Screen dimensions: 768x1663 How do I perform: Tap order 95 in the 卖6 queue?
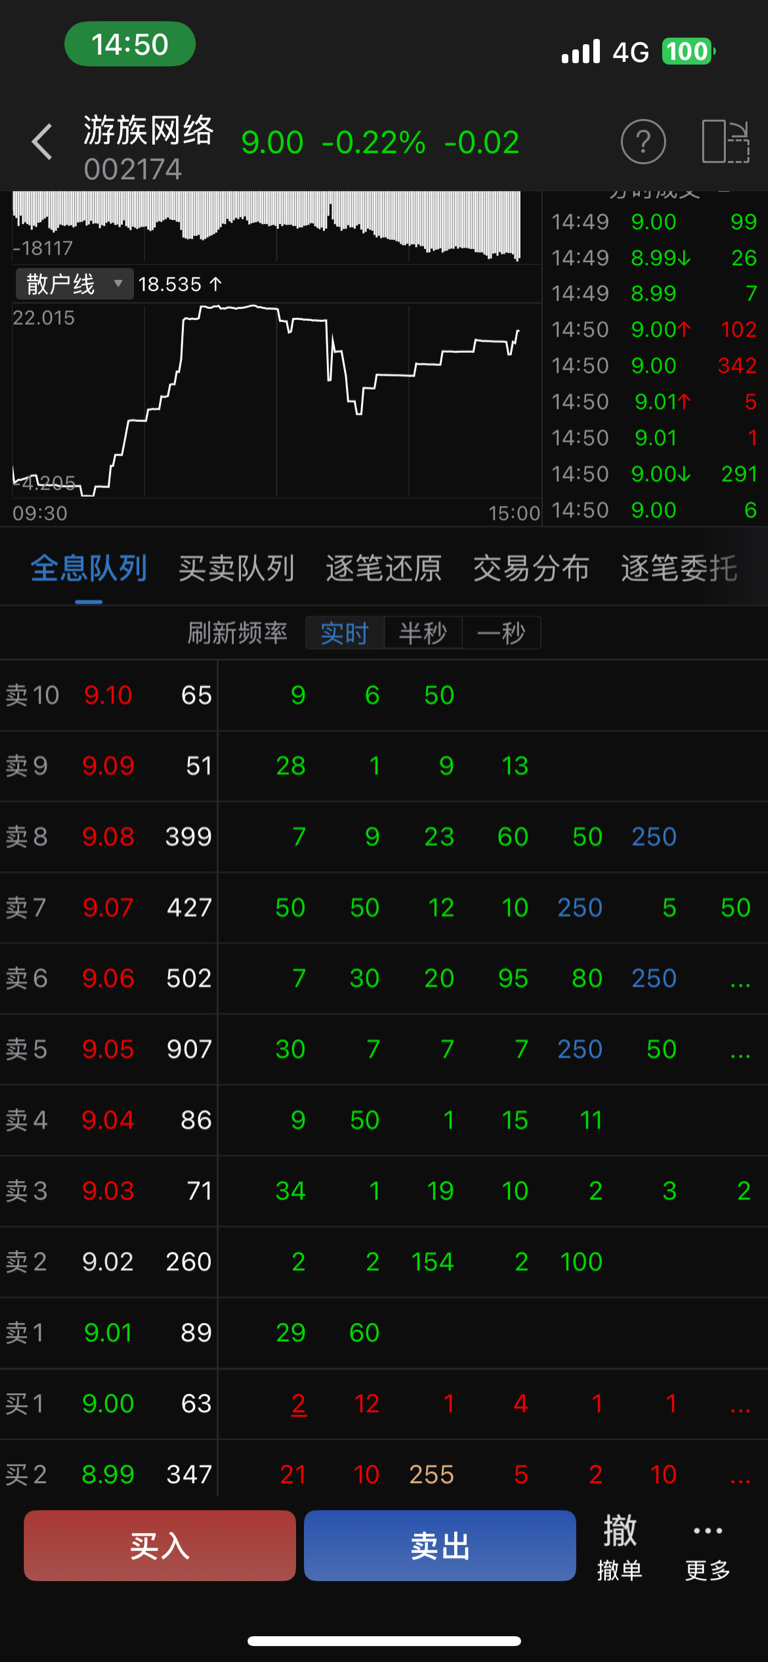click(513, 978)
